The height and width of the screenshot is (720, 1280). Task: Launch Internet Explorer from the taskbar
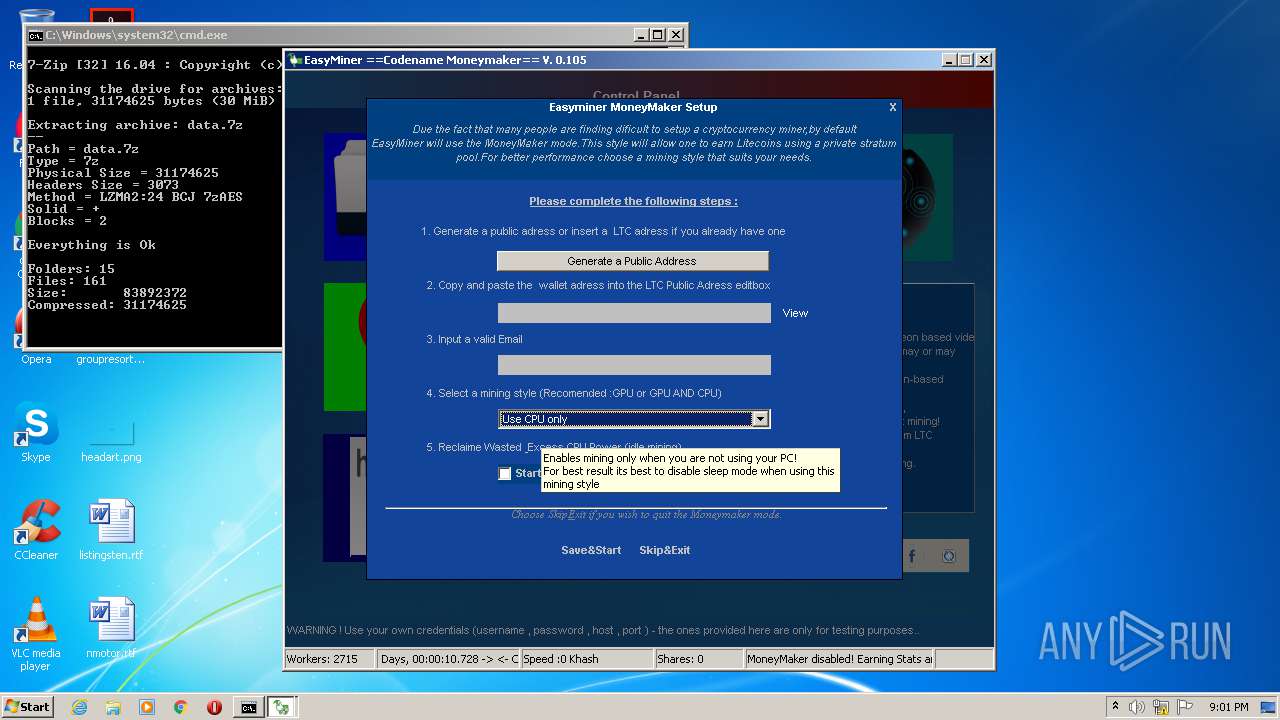pos(79,707)
